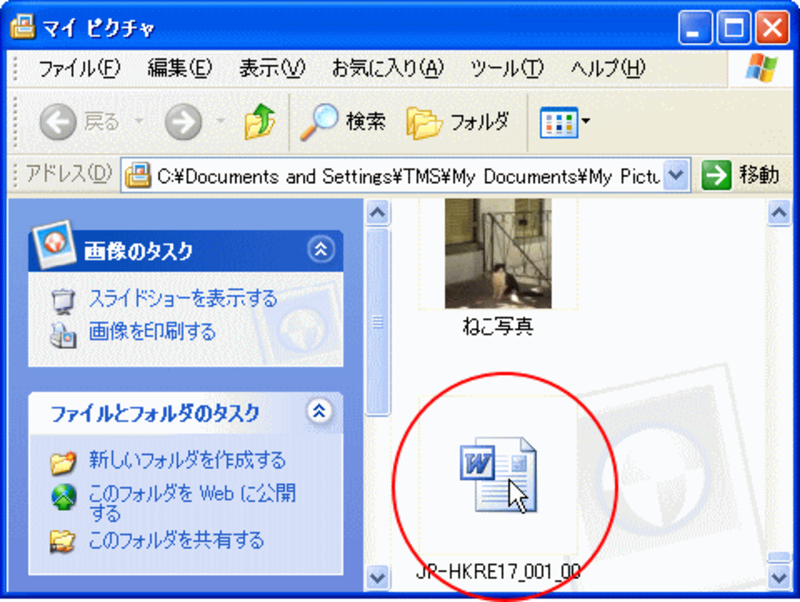Minimize the マイ ピクチャ window
The image size is (800, 602).
point(695,27)
